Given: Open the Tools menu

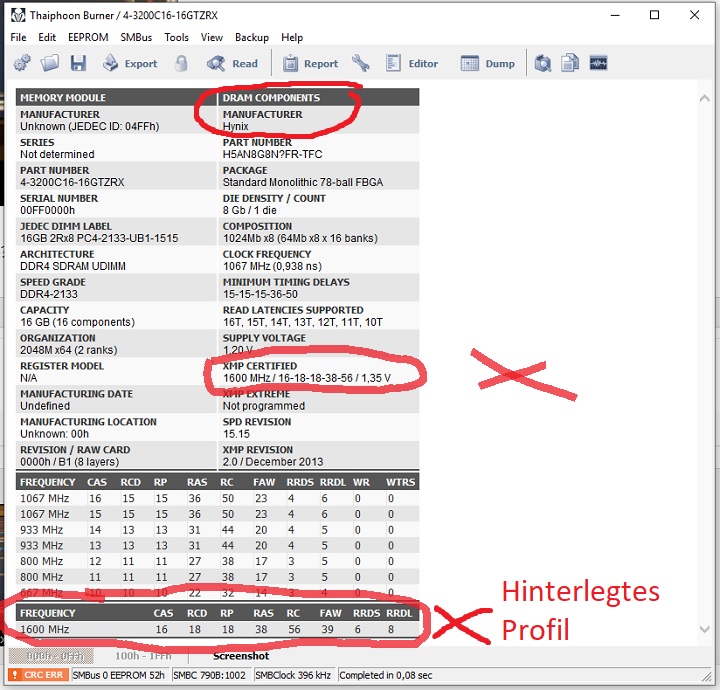Looking at the screenshot, I should pos(176,37).
